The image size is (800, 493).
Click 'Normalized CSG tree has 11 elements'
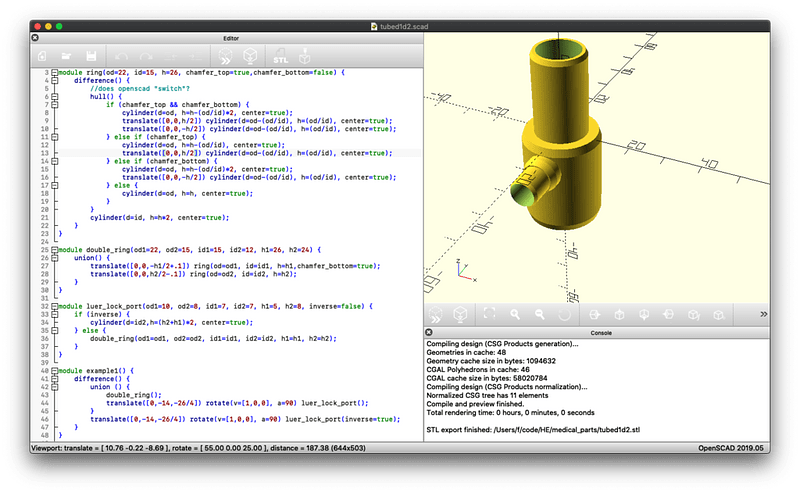coord(487,395)
